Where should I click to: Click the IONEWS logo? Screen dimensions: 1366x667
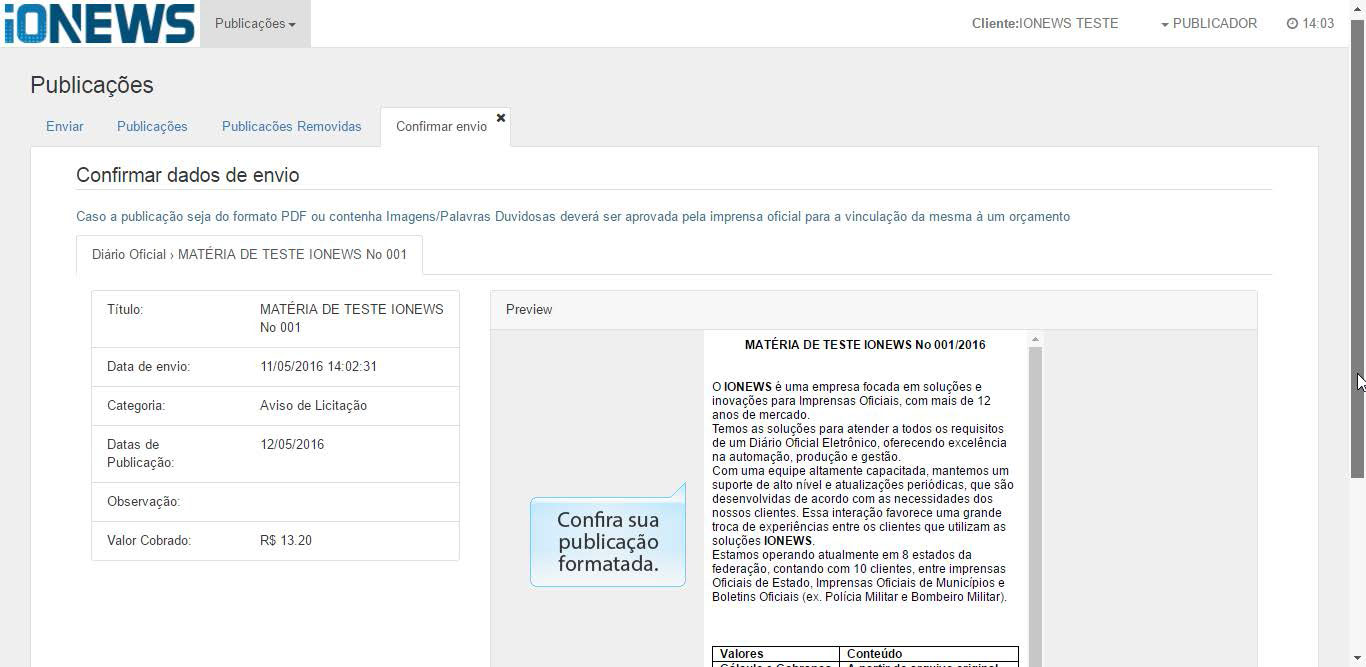(x=99, y=23)
